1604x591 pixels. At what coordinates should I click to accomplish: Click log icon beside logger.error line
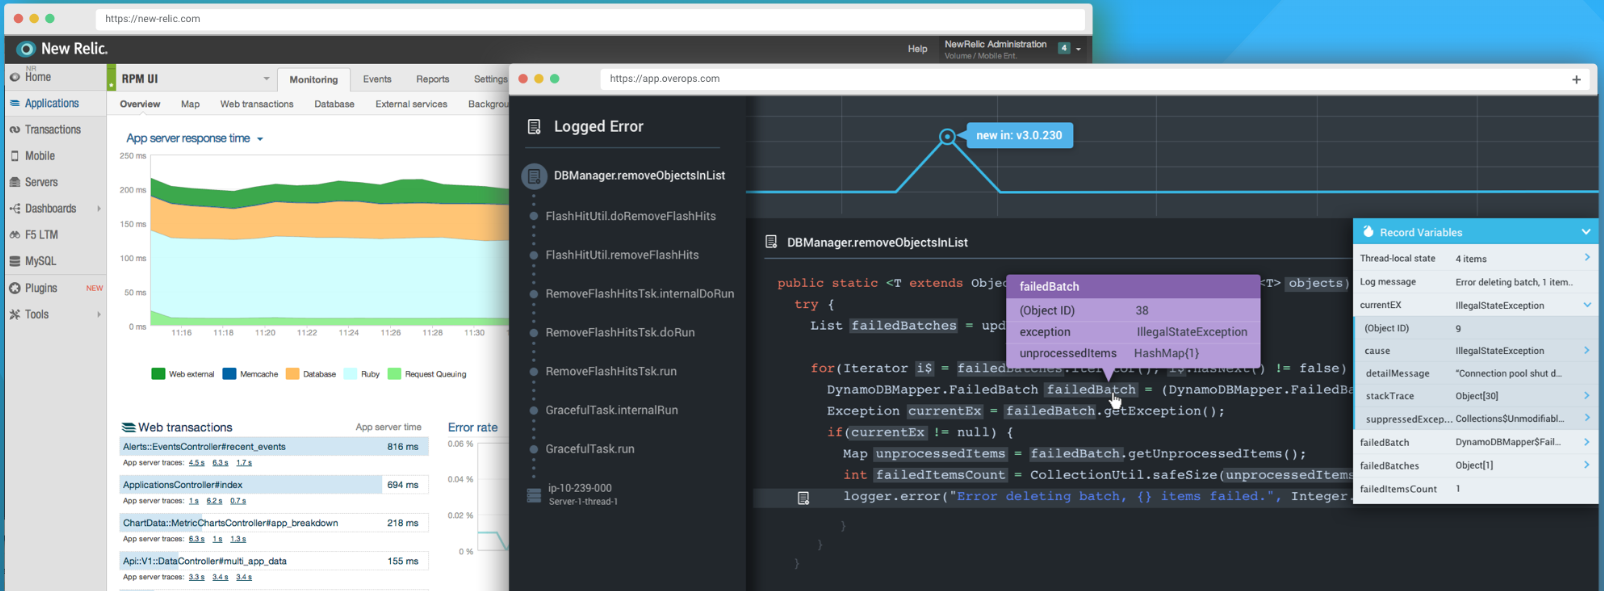click(803, 497)
